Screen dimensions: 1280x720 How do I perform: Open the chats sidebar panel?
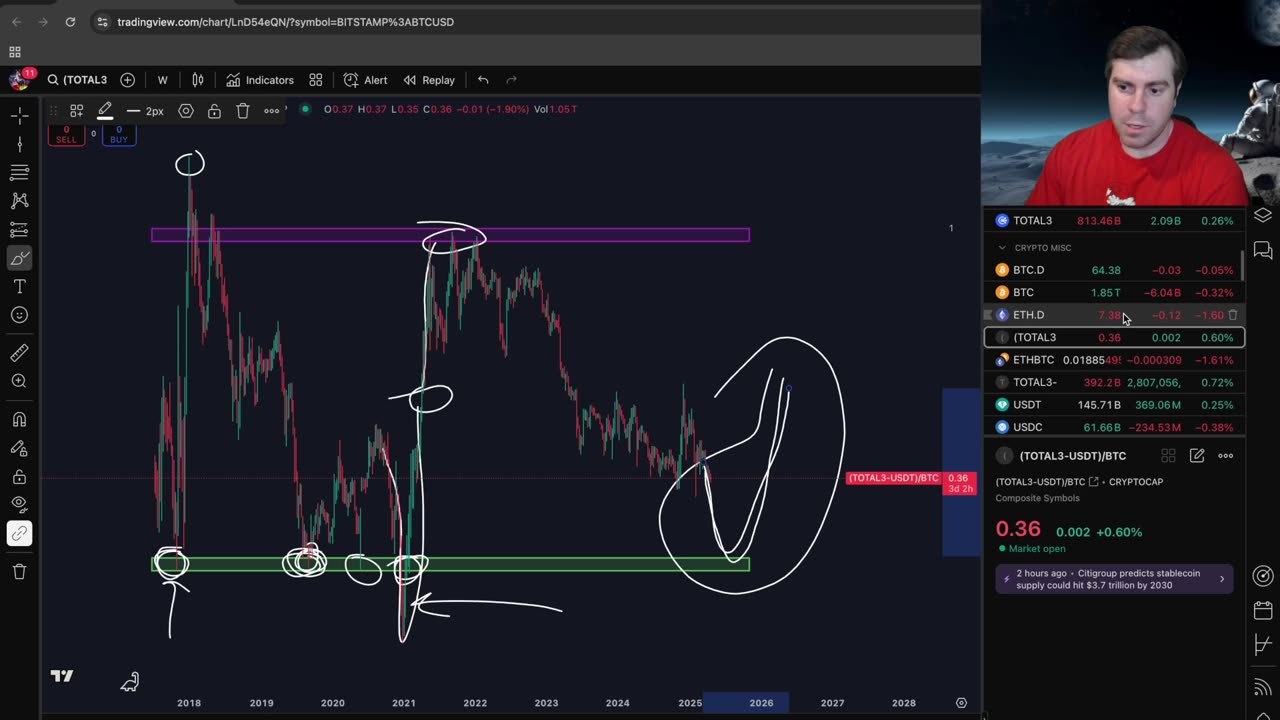click(x=1263, y=250)
